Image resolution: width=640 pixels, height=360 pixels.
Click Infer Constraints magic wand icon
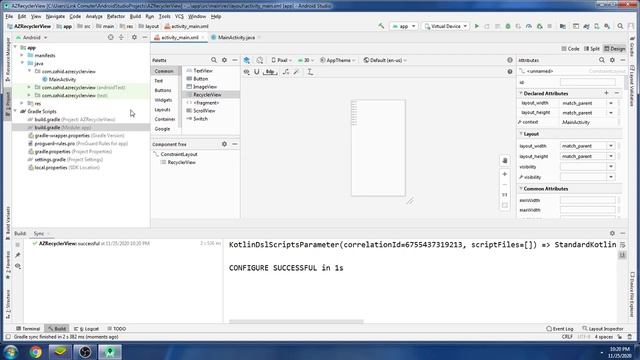pos(297,72)
